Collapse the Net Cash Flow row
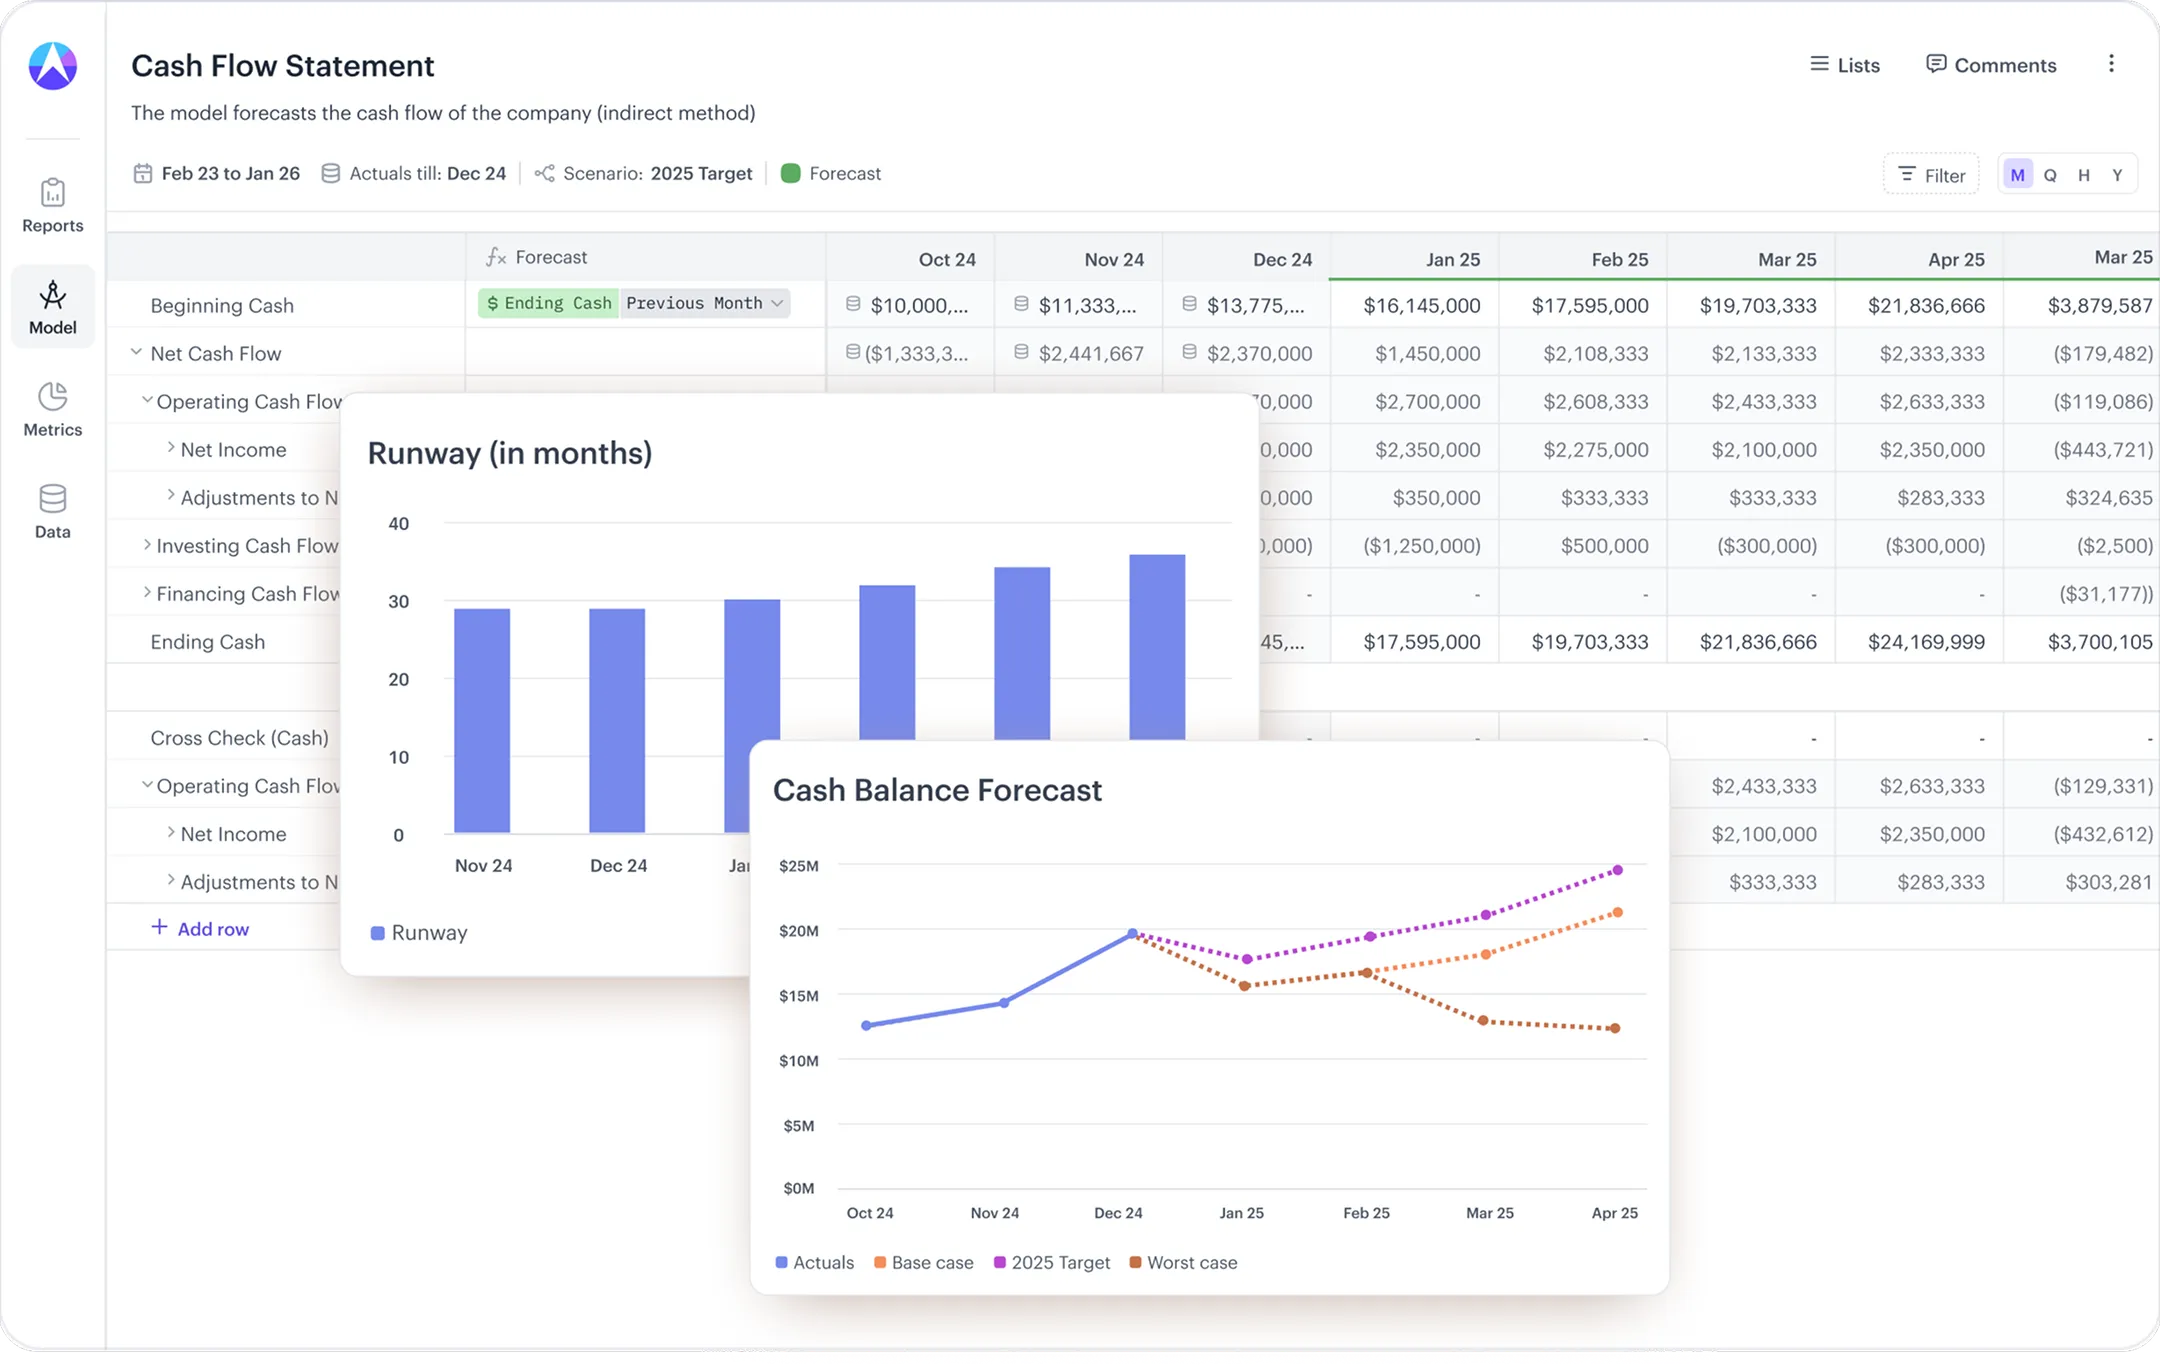2160x1365 pixels. point(137,353)
